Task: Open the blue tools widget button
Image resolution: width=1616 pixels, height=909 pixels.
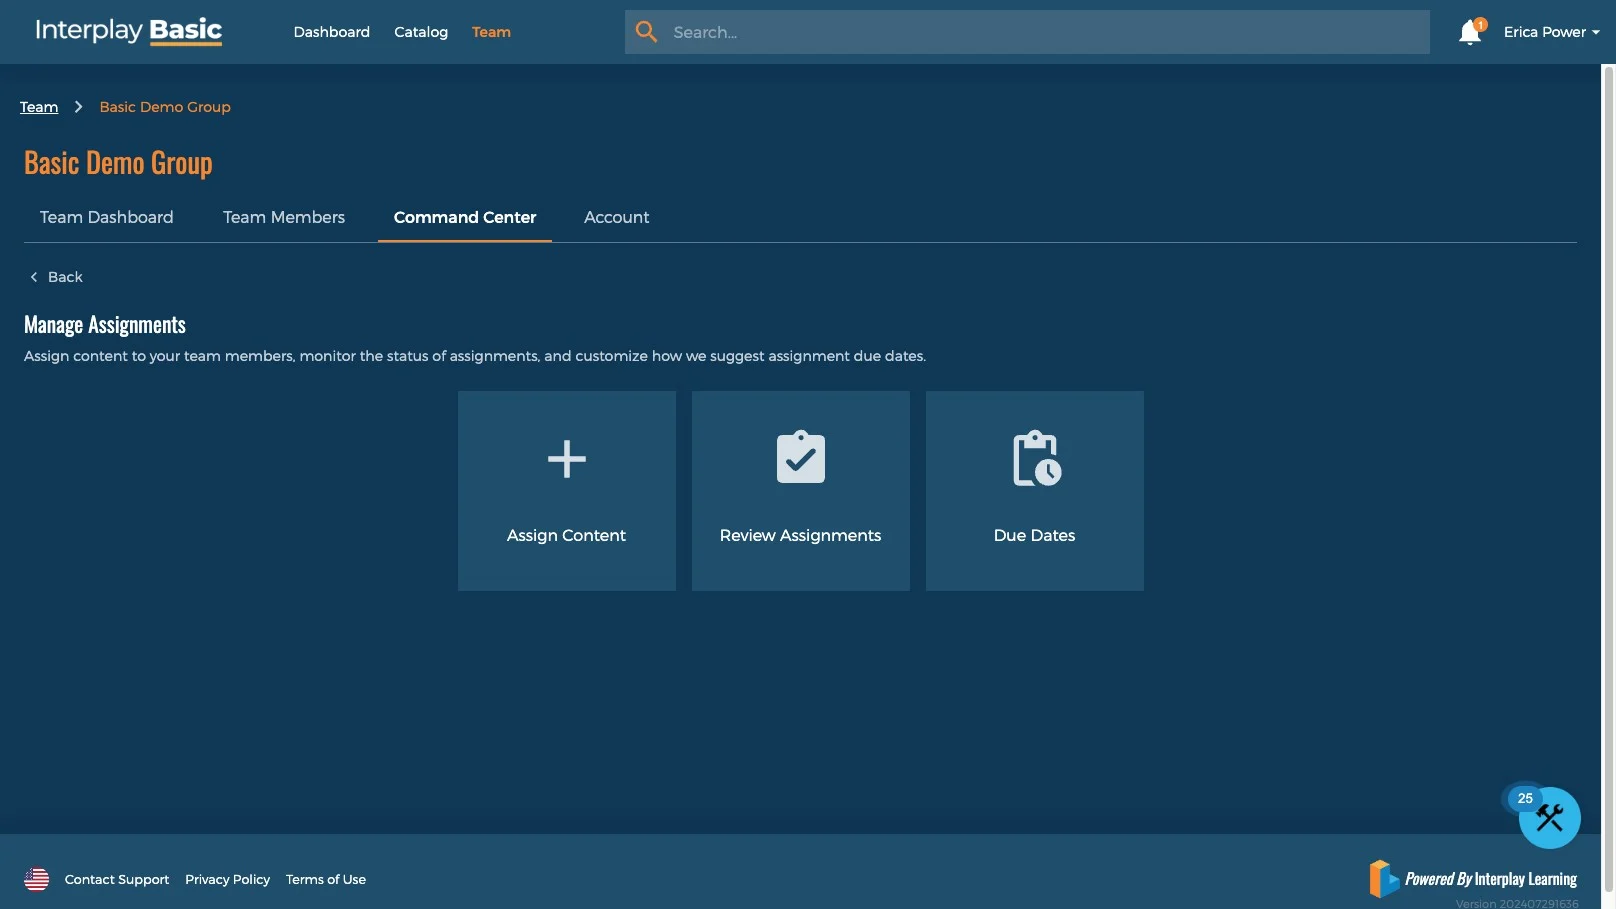Action: [1550, 818]
